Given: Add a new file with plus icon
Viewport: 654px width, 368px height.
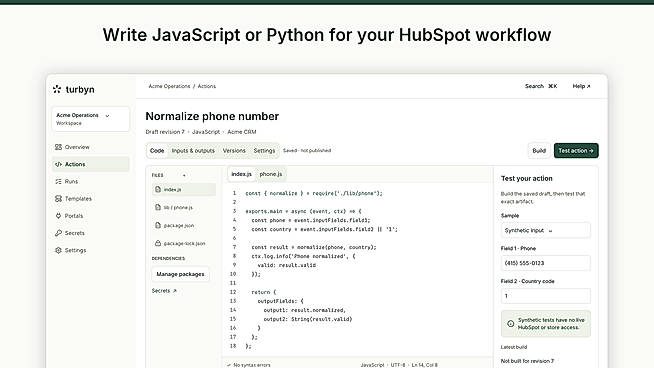Looking at the screenshot, I should tap(184, 175).
